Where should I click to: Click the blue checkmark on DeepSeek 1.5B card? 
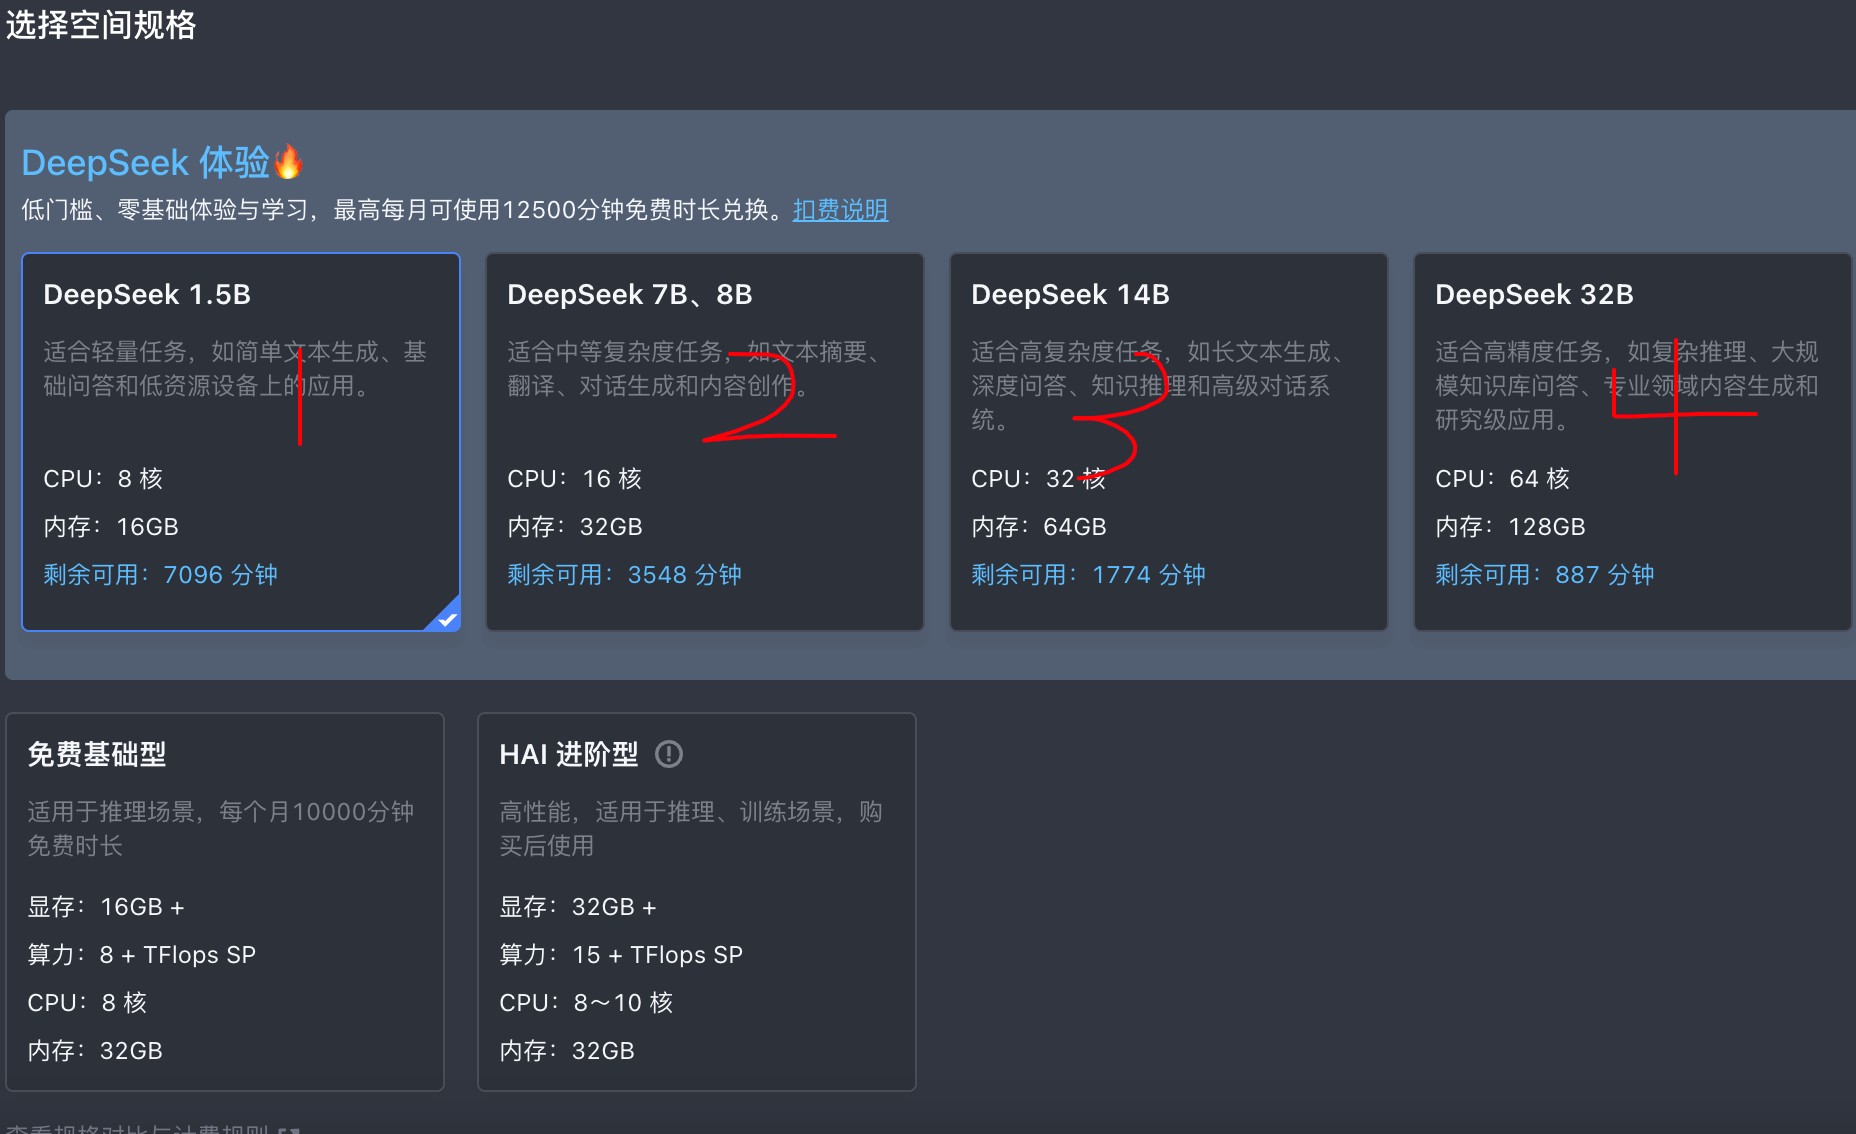(x=447, y=619)
